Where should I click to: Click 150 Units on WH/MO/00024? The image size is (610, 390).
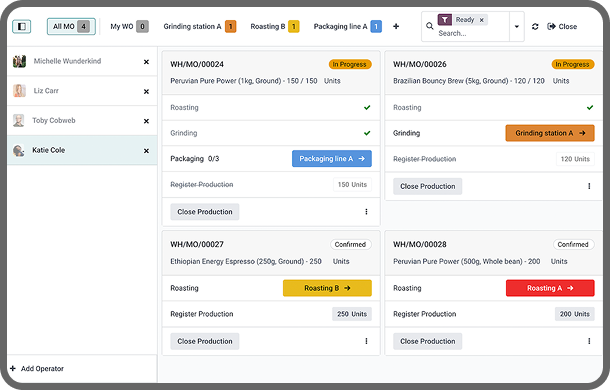pyautogui.click(x=352, y=184)
